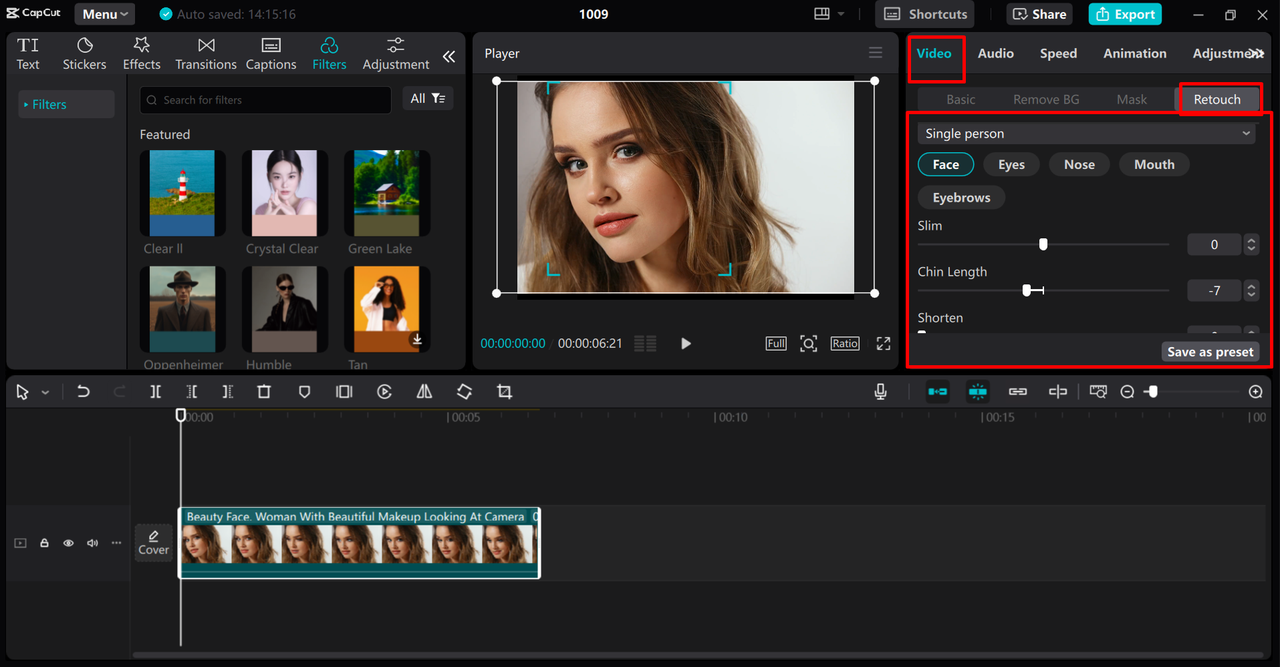The width and height of the screenshot is (1280, 667).
Task: Open the Effects panel
Action: pos(142,54)
